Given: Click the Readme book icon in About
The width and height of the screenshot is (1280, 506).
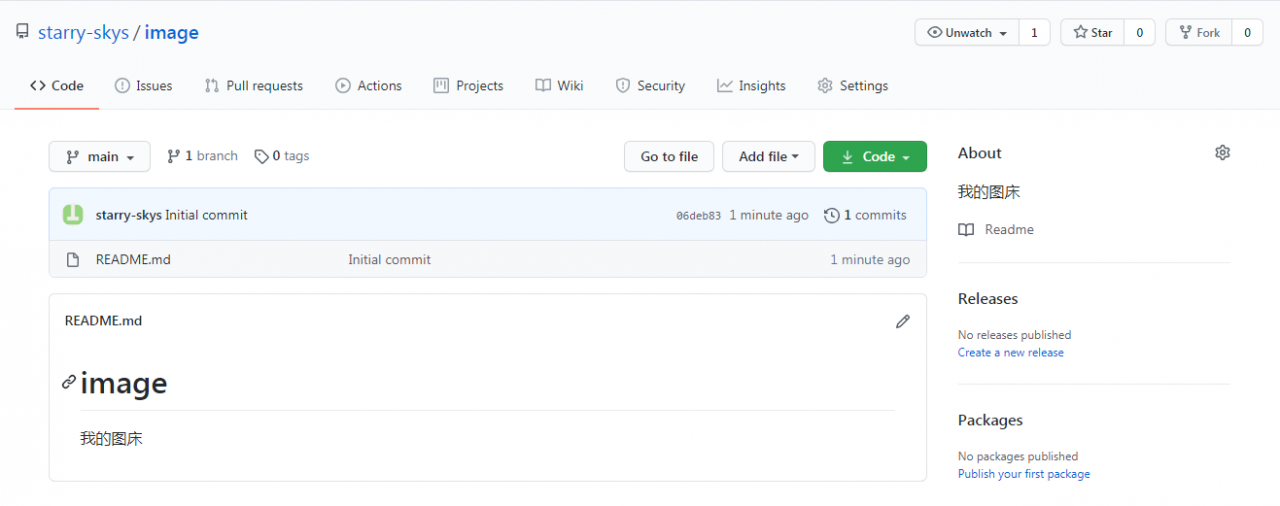Looking at the screenshot, I should point(966,230).
